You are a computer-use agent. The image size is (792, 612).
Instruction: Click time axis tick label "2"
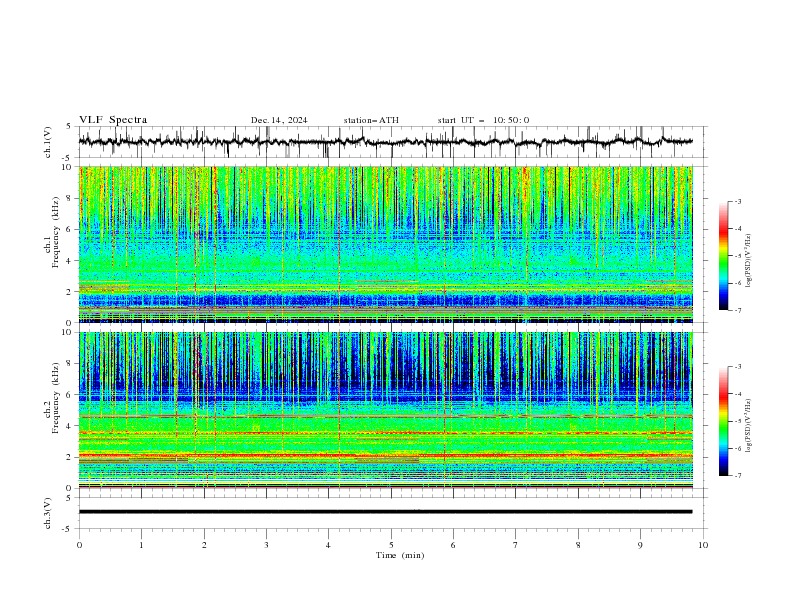[x=204, y=545]
